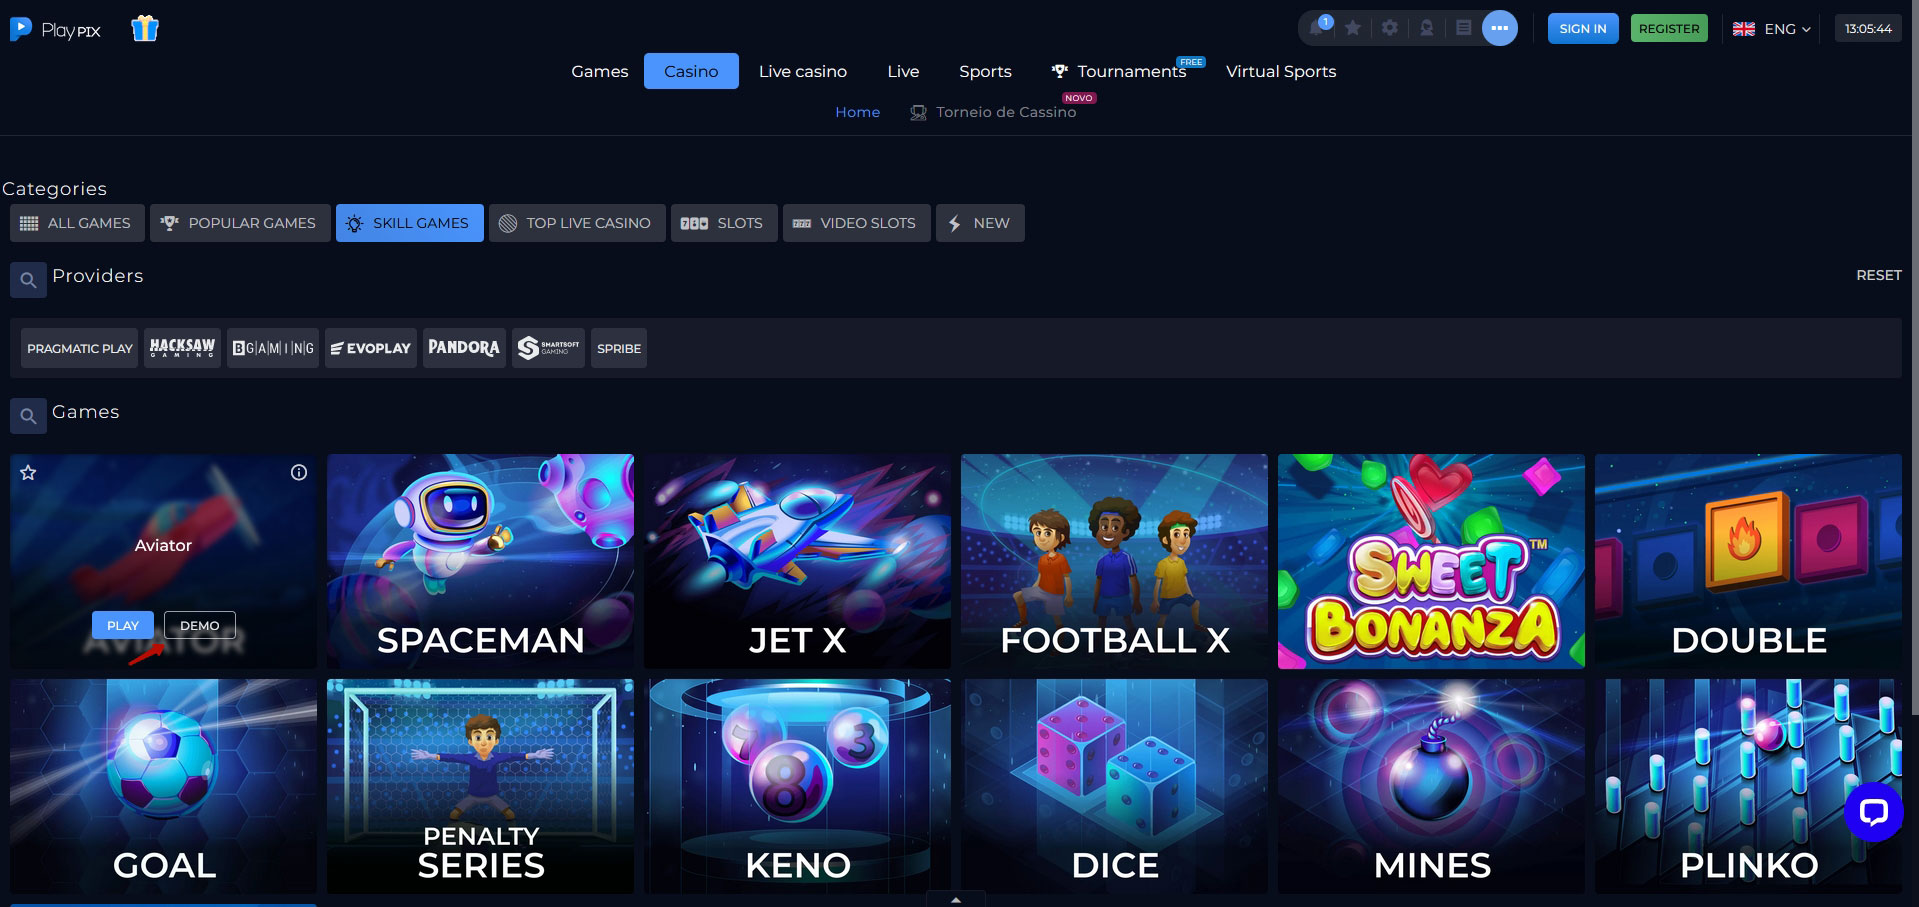Open the Penalty Series game thumbnail
The height and width of the screenshot is (907, 1919).
click(x=480, y=786)
